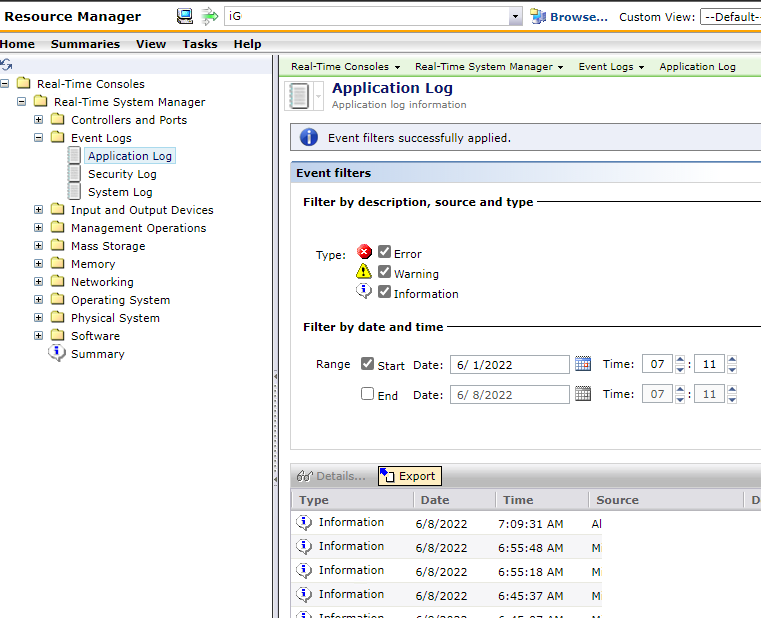Expand the Operating System node
761x618 pixels.
[38, 300]
